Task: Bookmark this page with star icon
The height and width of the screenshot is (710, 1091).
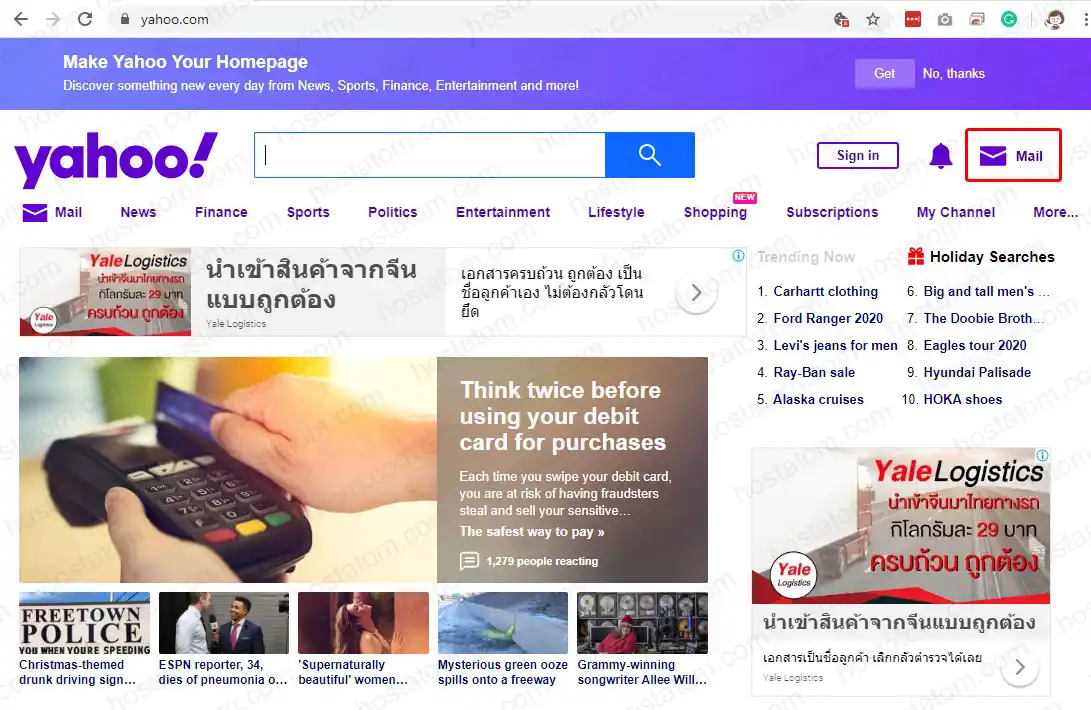Action: coord(873,19)
